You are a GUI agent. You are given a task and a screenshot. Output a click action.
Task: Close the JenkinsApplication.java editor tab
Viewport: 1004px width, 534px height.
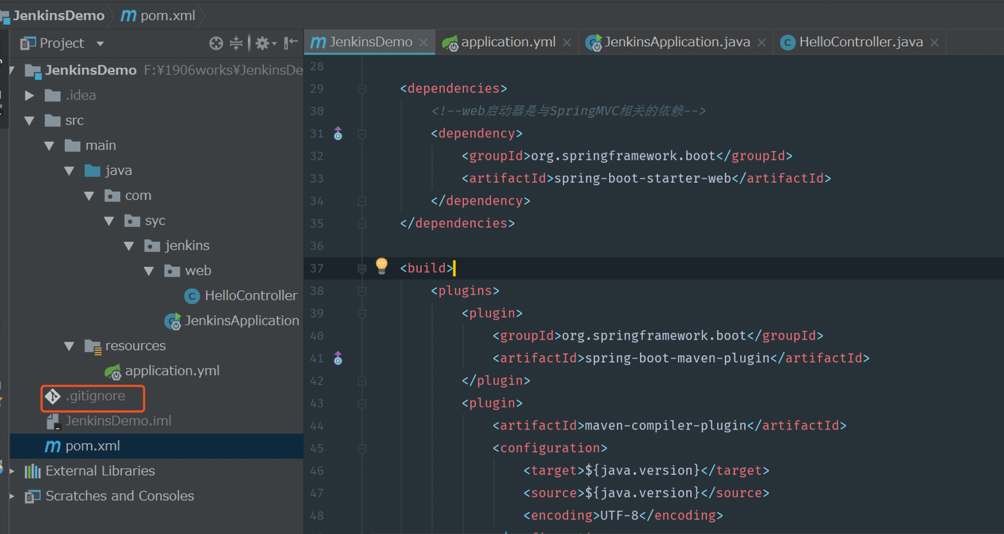tap(761, 43)
